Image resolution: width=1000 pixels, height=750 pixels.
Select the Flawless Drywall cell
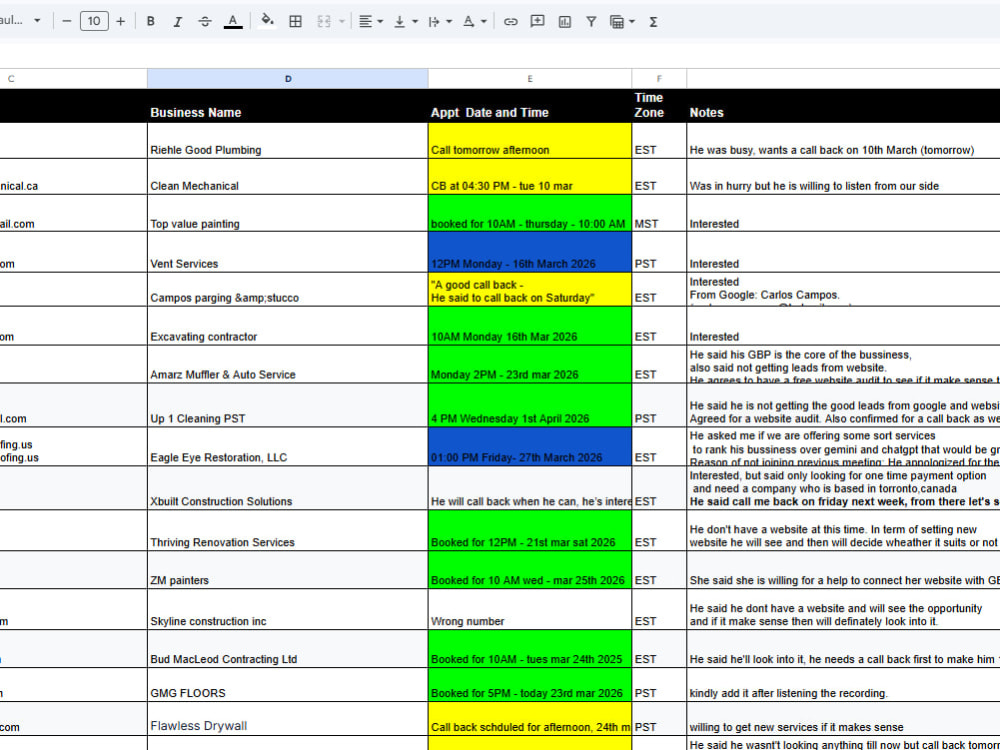[x=288, y=719]
